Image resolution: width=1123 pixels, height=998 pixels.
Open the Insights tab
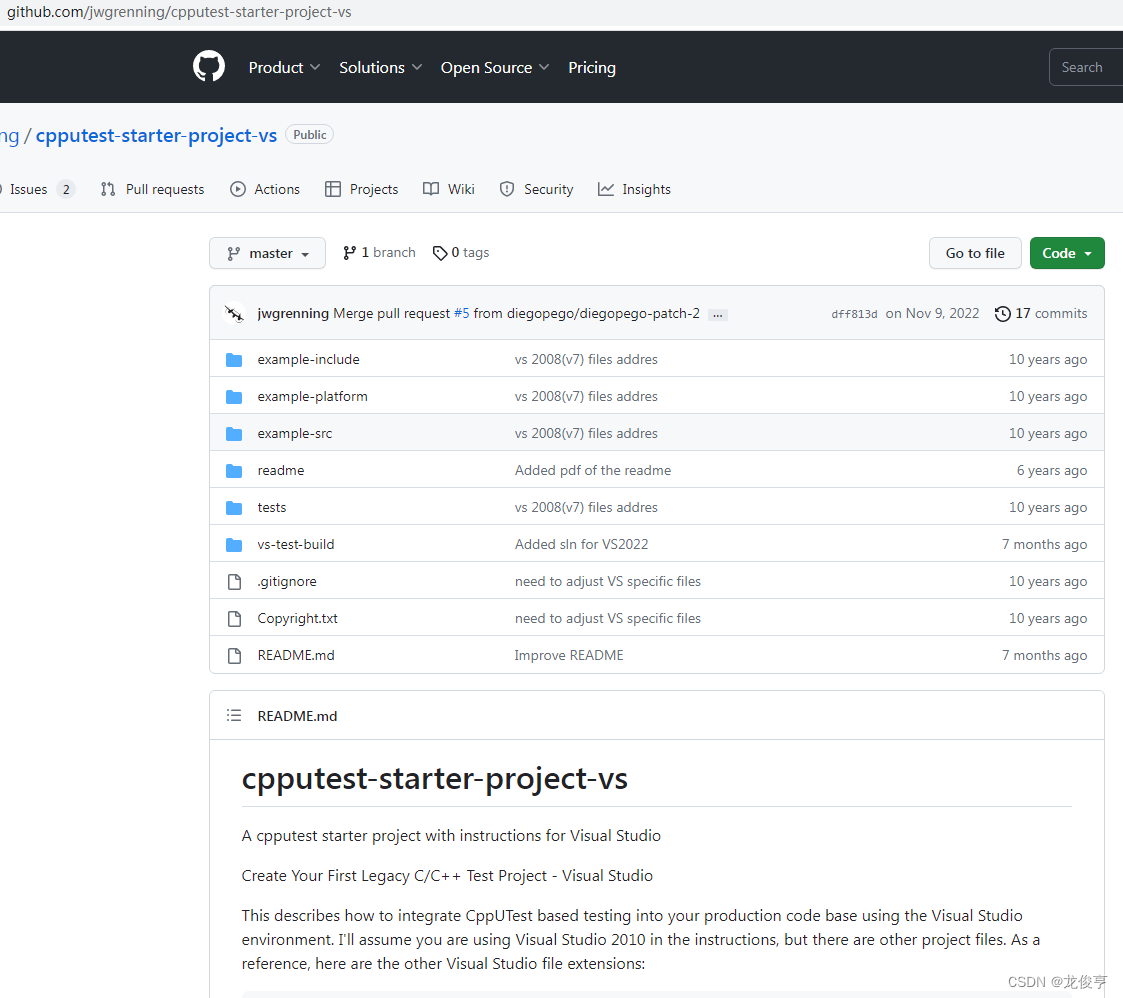[x=635, y=189]
